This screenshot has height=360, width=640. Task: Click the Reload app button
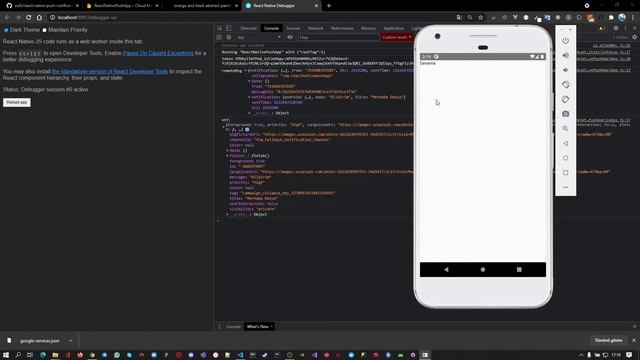point(17,102)
